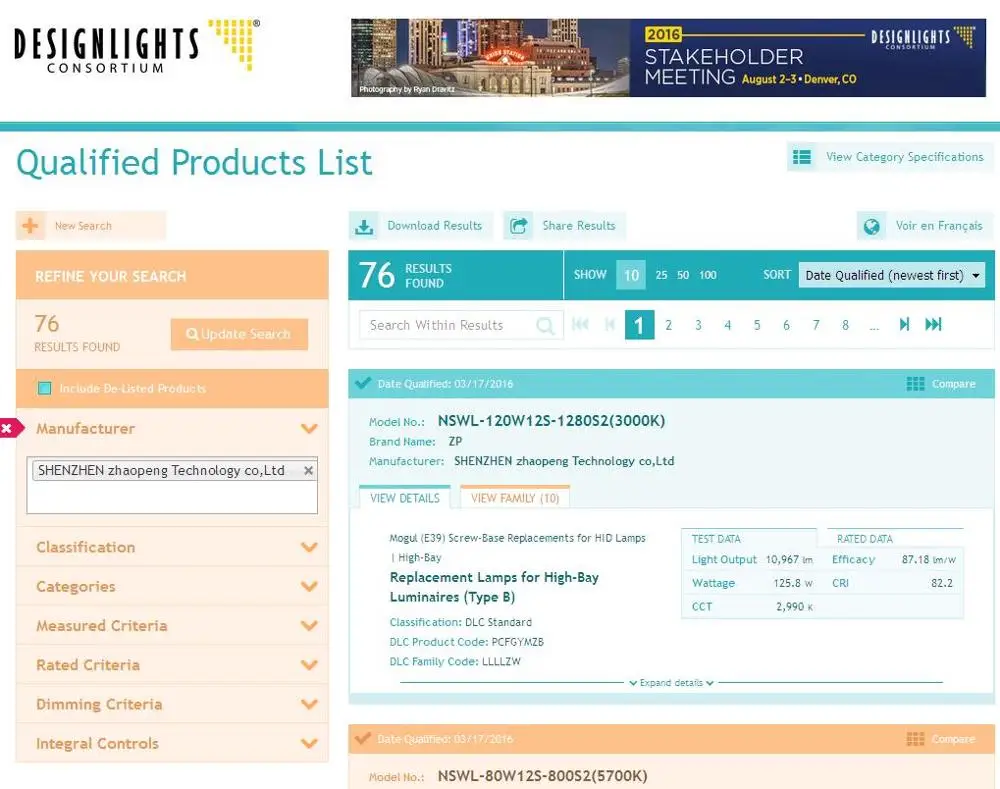Click the last page arrow icon
Image resolution: width=1000 pixels, height=789 pixels.
933,324
